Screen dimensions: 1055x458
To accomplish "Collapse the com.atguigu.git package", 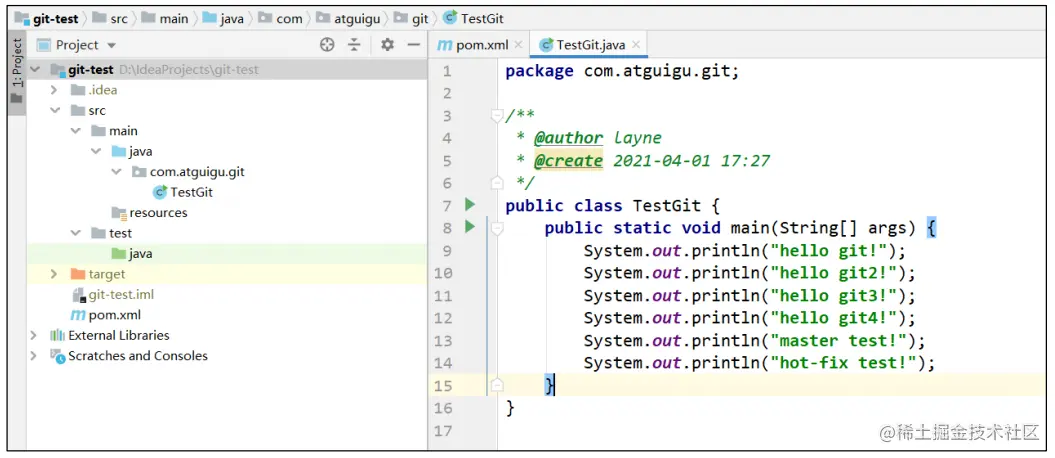I will pyautogui.click(x=116, y=172).
